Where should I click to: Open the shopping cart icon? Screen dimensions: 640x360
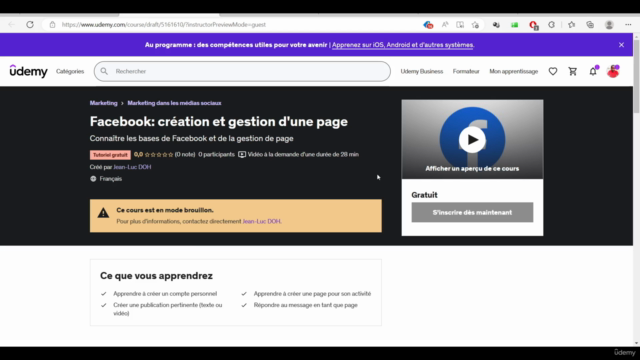tap(573, 71)
